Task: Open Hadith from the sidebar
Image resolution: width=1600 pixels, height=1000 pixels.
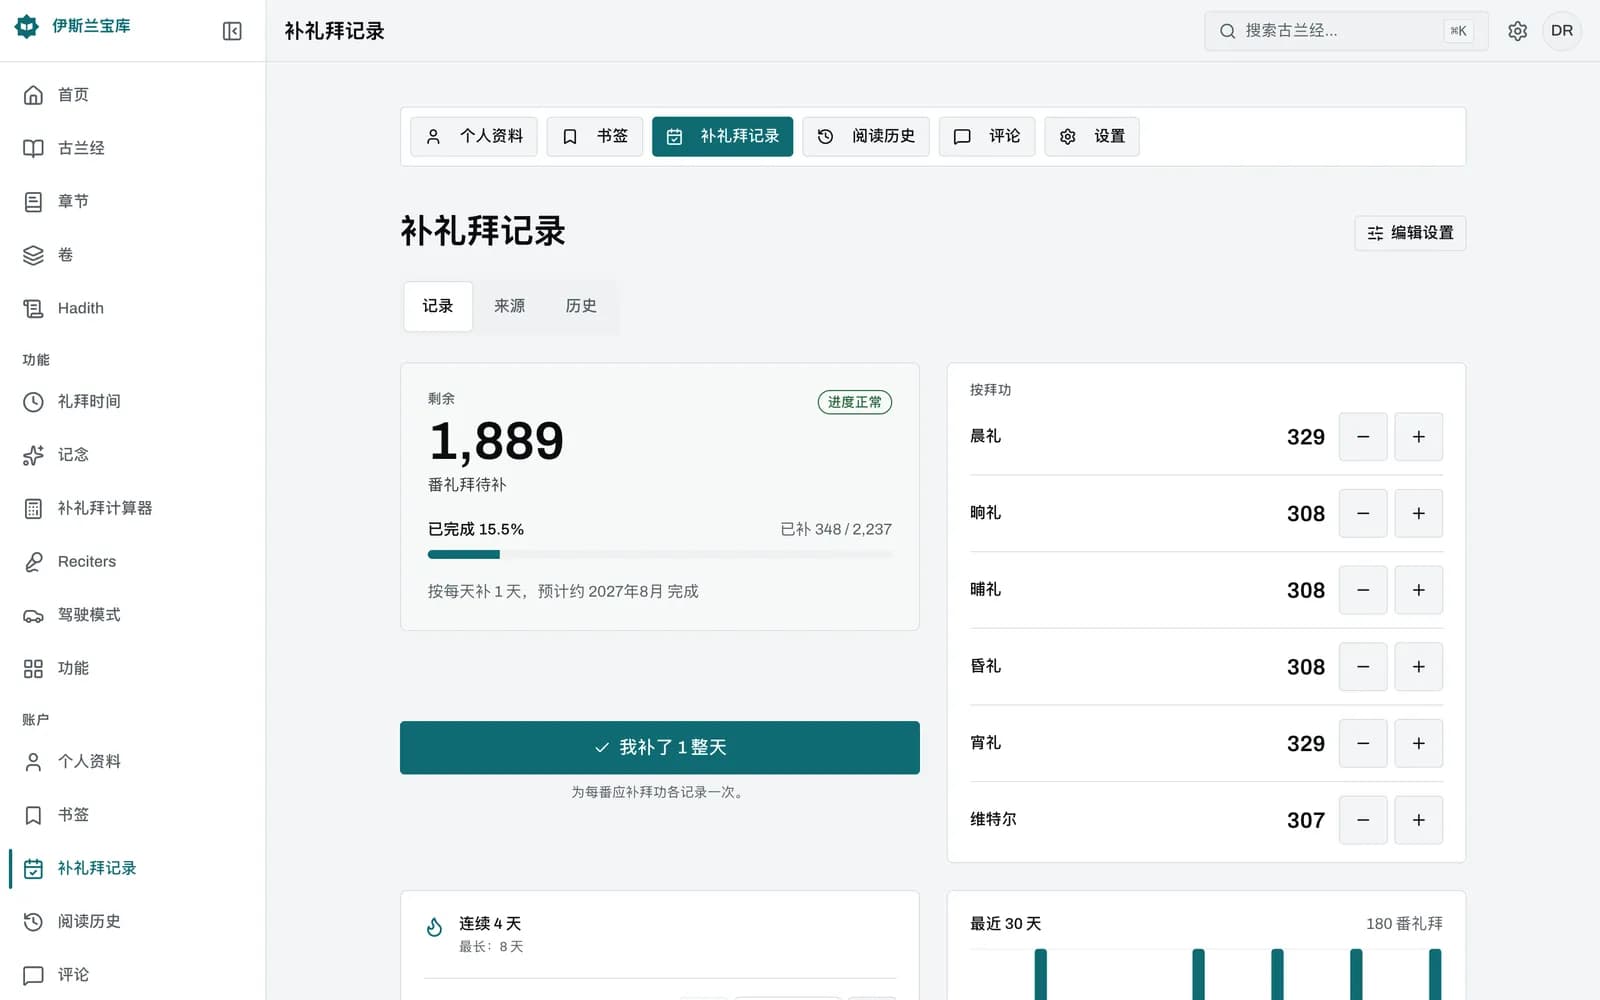Action: (133, 308)
